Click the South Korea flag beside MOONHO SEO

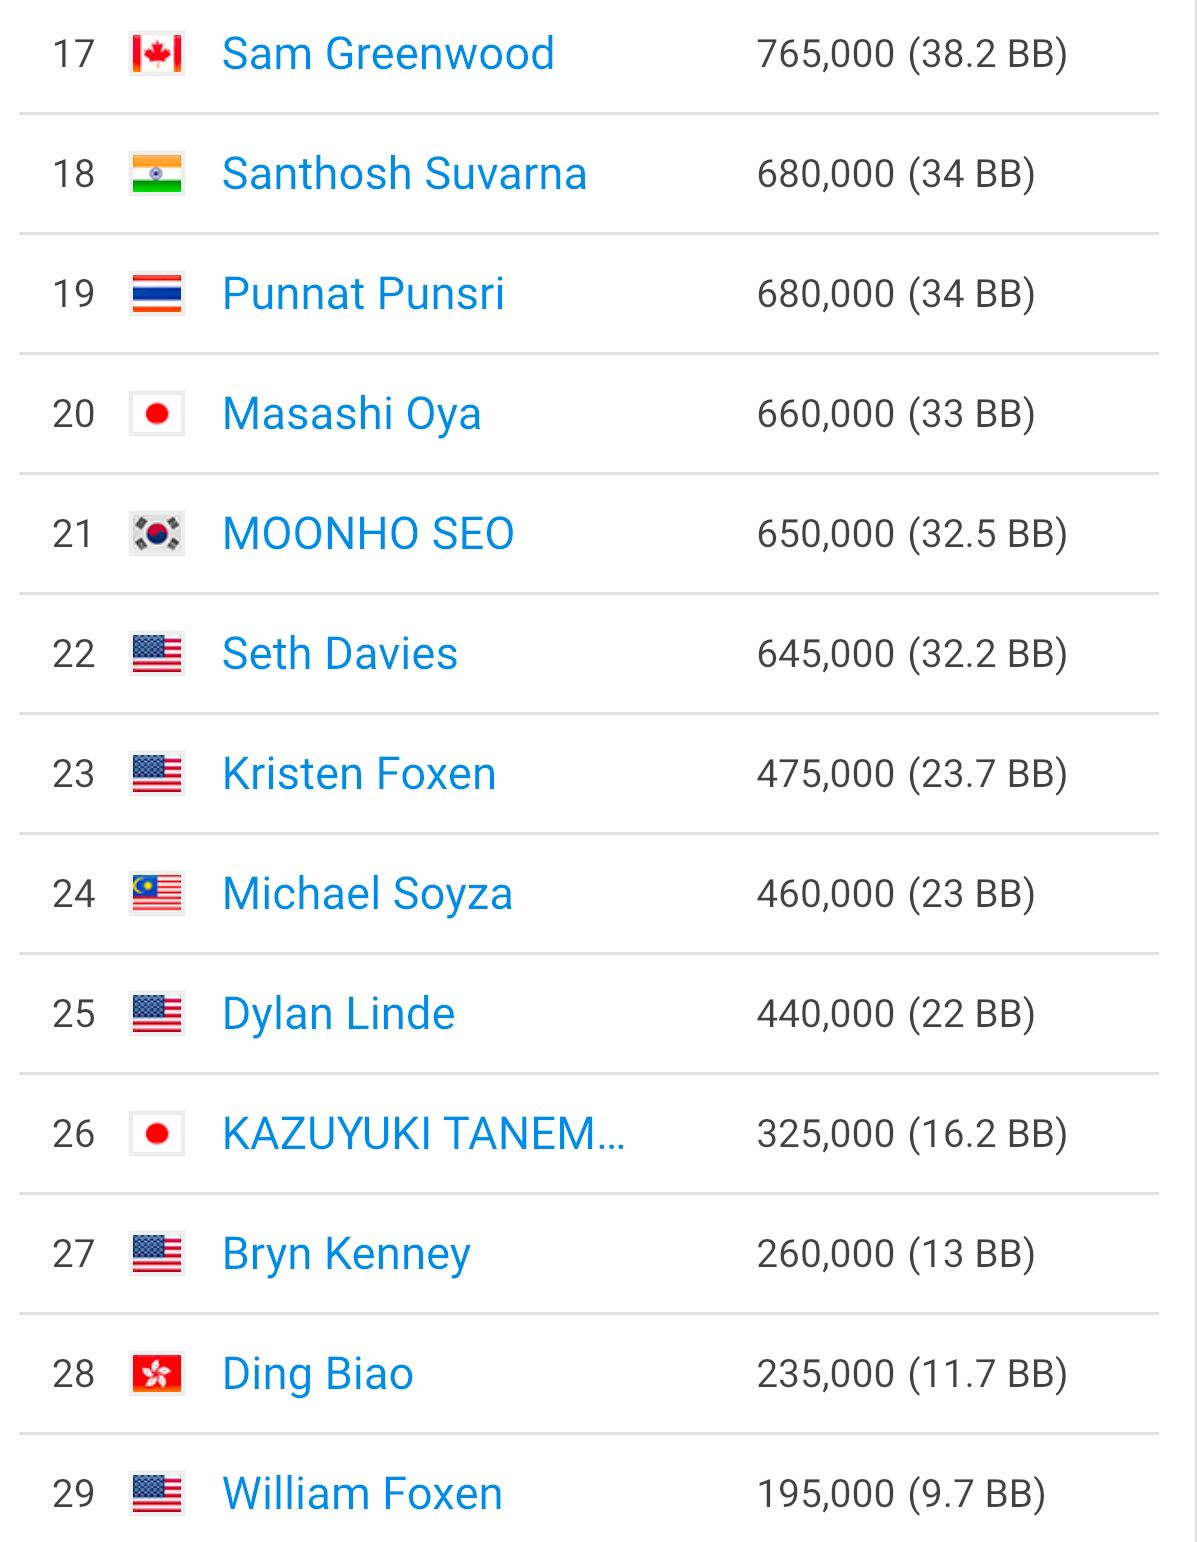click(x=157, y=534)
